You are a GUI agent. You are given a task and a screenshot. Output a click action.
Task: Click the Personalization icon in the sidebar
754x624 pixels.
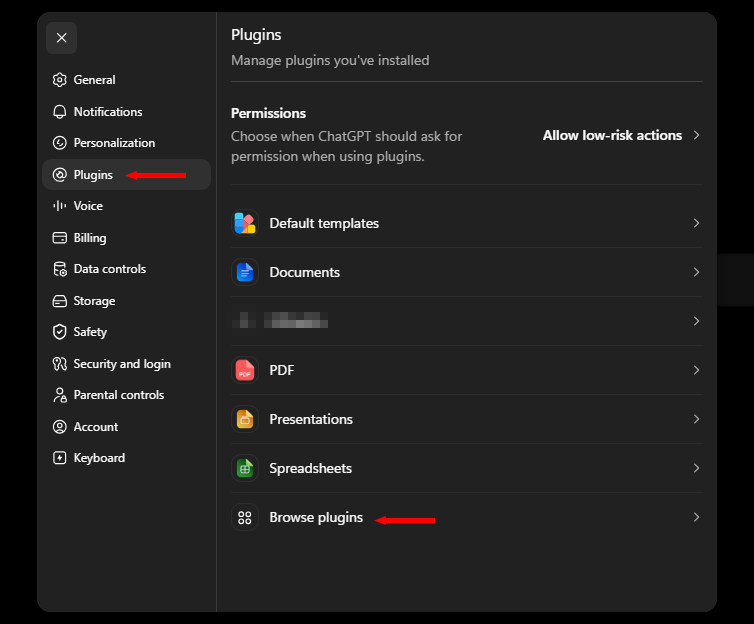pos(60,143)
